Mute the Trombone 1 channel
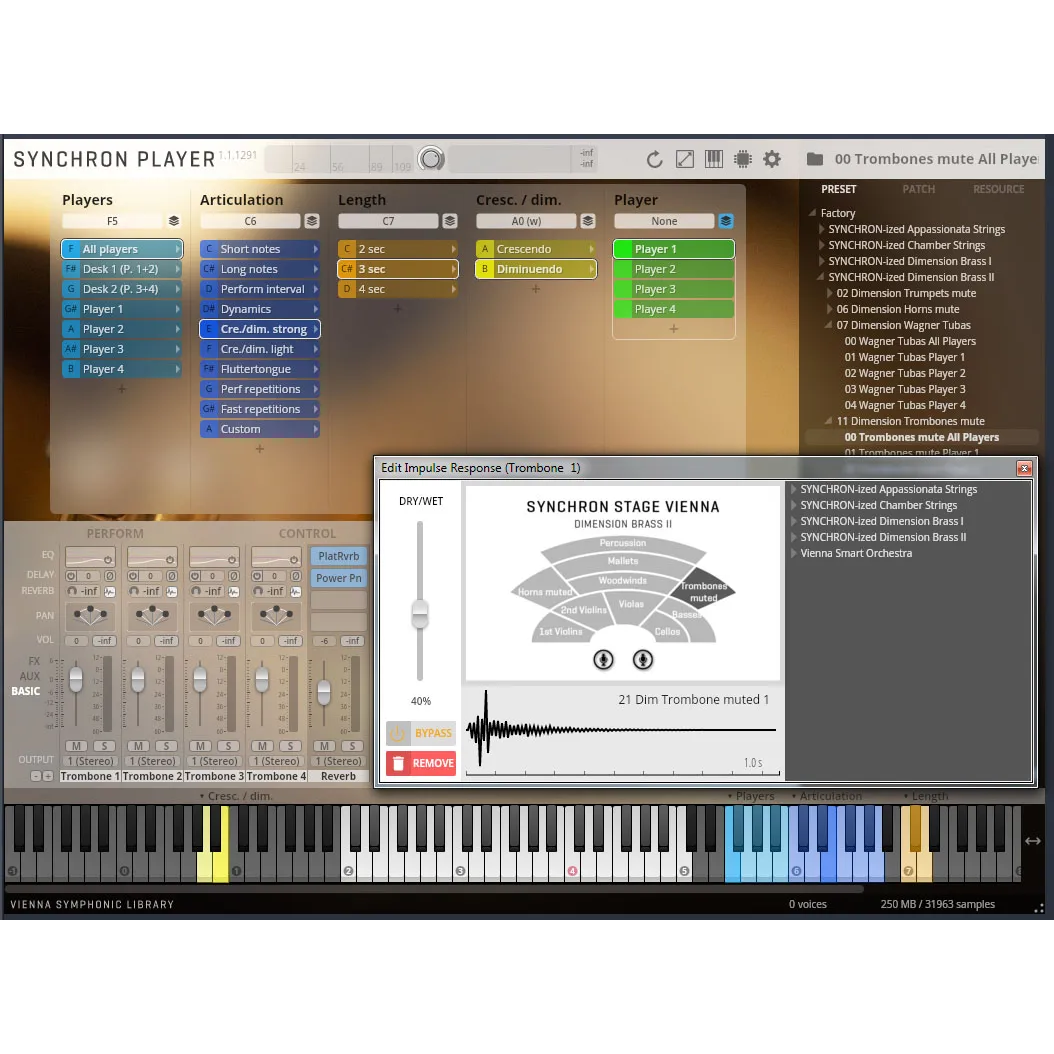The image size is (1054, 1054). pos(75,745)
